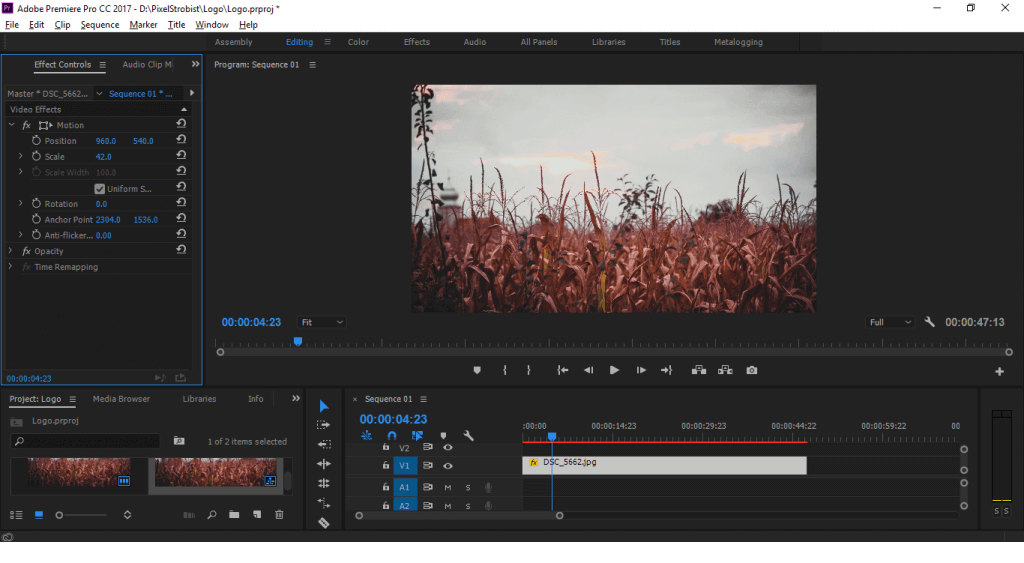This screenshot has width=1024, height=563.
Task: Export a frame with the camera icon
Action: [x=752, y=370]
